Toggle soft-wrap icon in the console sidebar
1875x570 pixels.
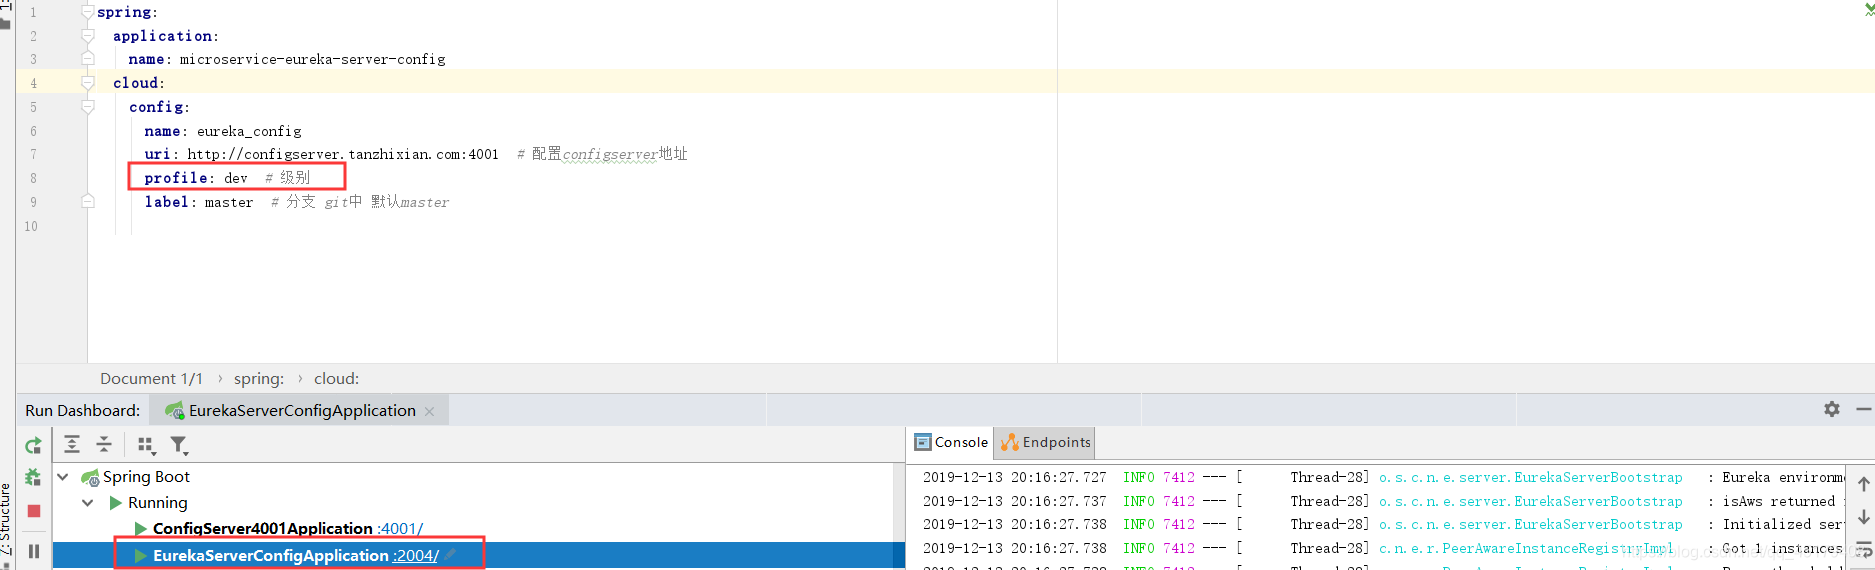coord(1864,550)
